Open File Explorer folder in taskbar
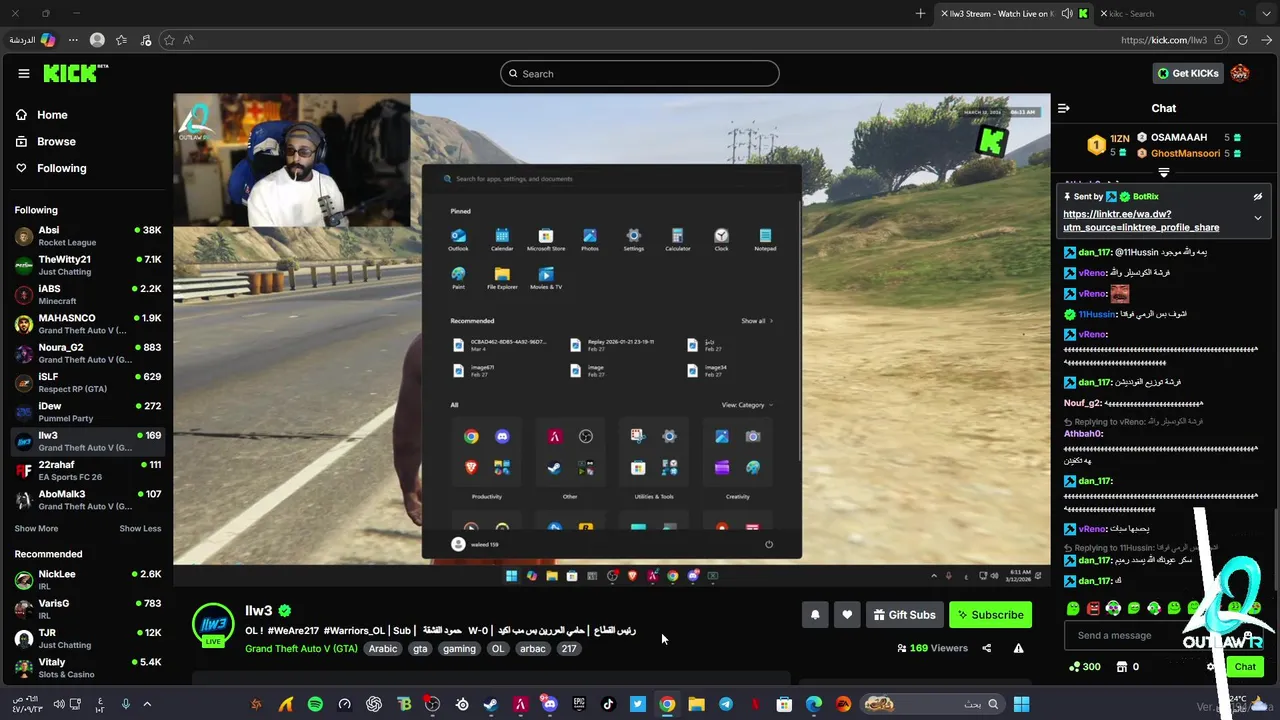 coord(697,704)
